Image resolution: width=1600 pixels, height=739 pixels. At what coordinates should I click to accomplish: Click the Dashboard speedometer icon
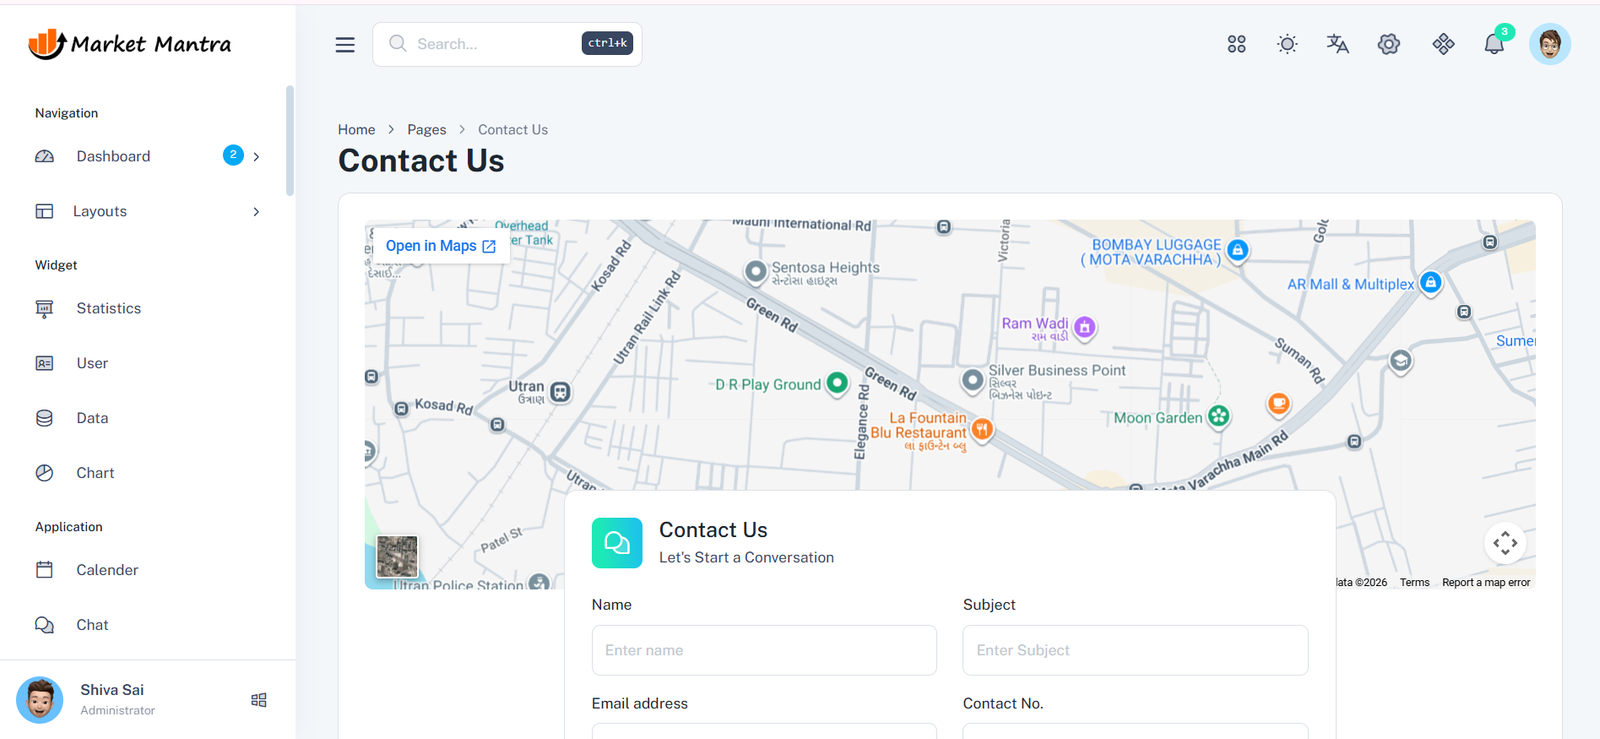point(44,156)
